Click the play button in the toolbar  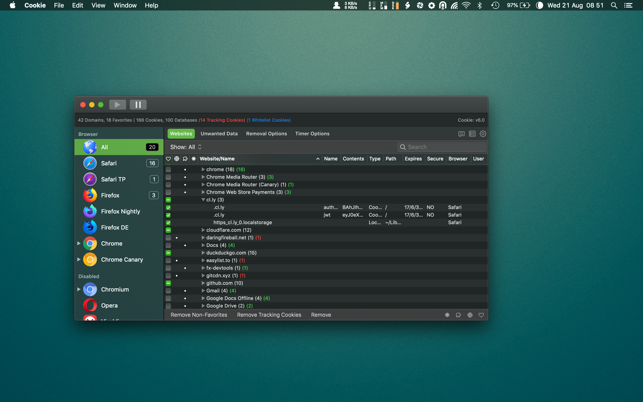point(117,104)
